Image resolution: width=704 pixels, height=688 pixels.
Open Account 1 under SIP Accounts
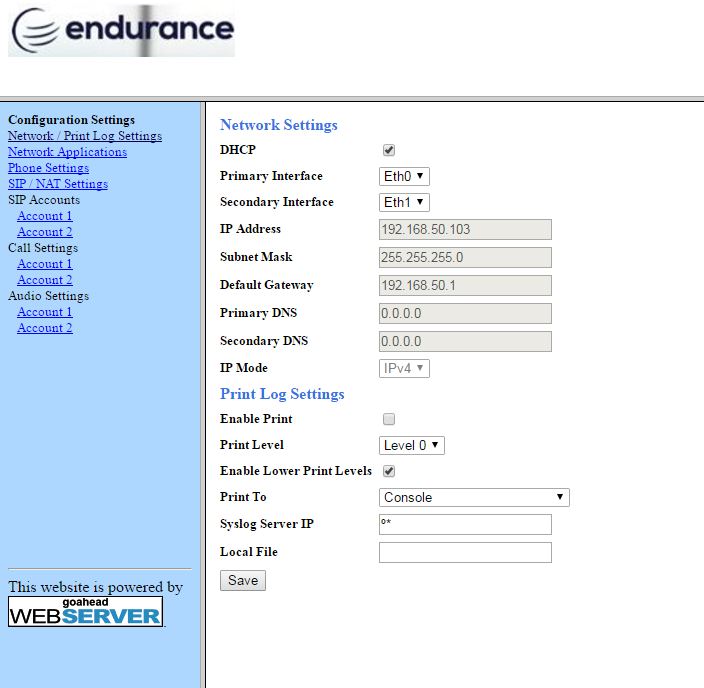(x=45, y=216)
